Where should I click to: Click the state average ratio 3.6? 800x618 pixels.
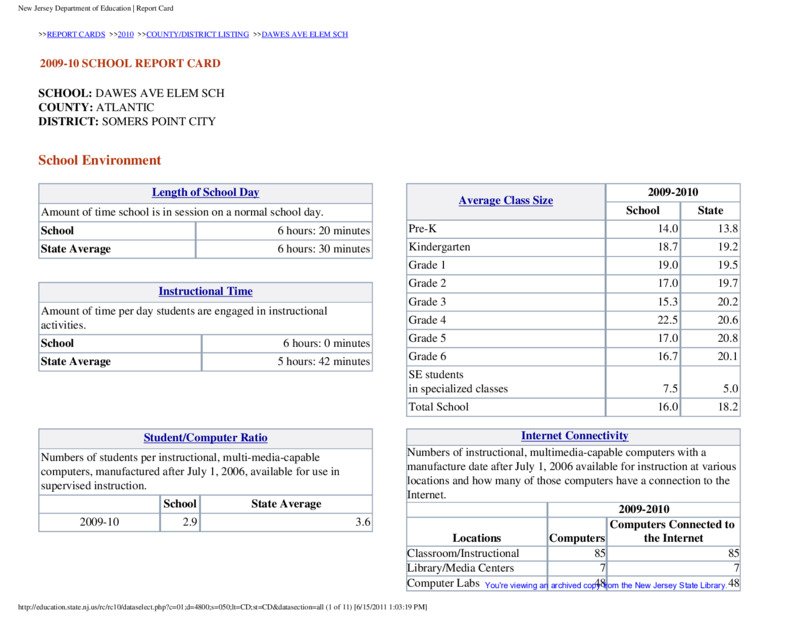click(x=363, y=522)
